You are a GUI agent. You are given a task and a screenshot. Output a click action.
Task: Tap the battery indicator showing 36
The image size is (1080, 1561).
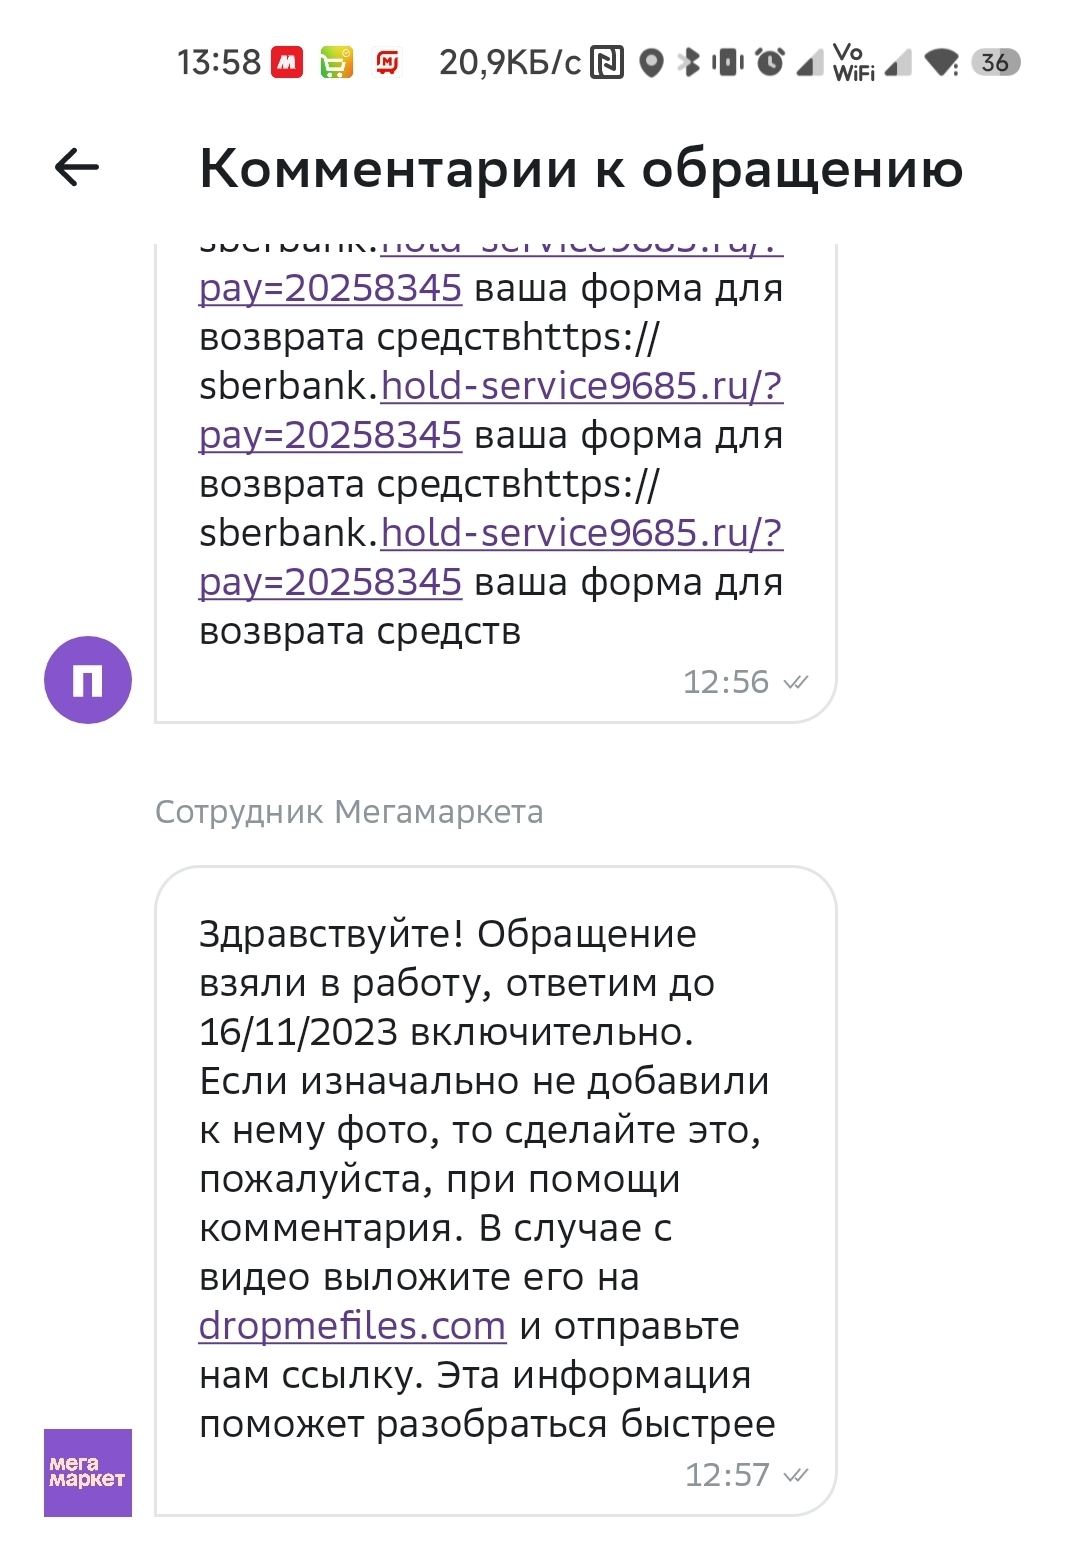[995, 63]
